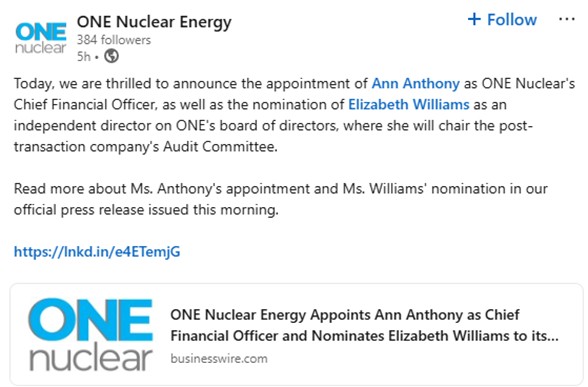This screenshot has height=387, width=588.
Task: Click Chief Financial Officer text in post body
Action: click(85, 104)
